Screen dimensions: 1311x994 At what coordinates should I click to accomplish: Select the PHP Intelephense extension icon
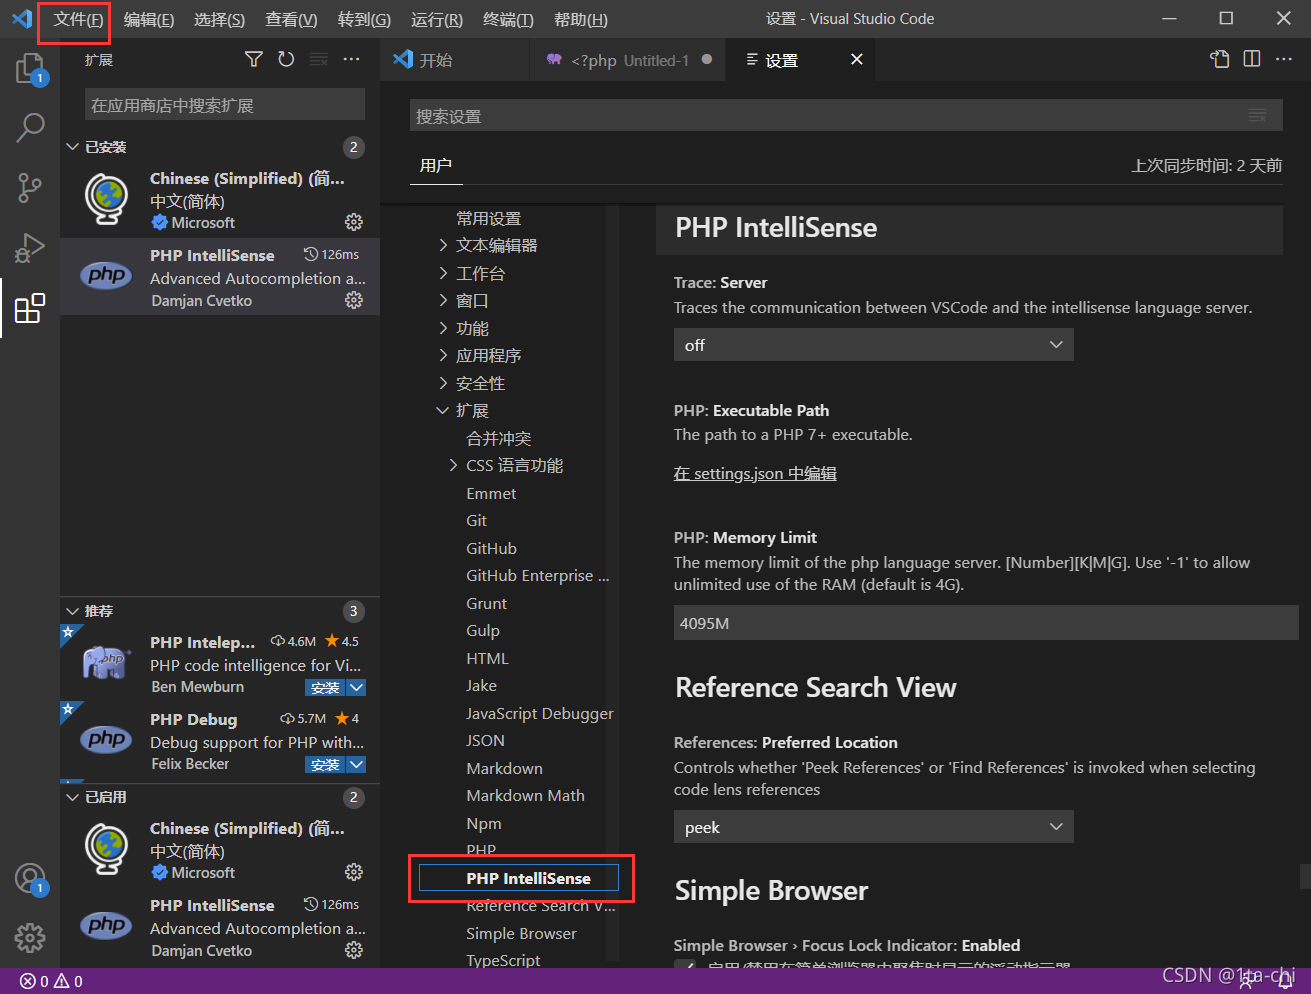[x=106, y=662]
